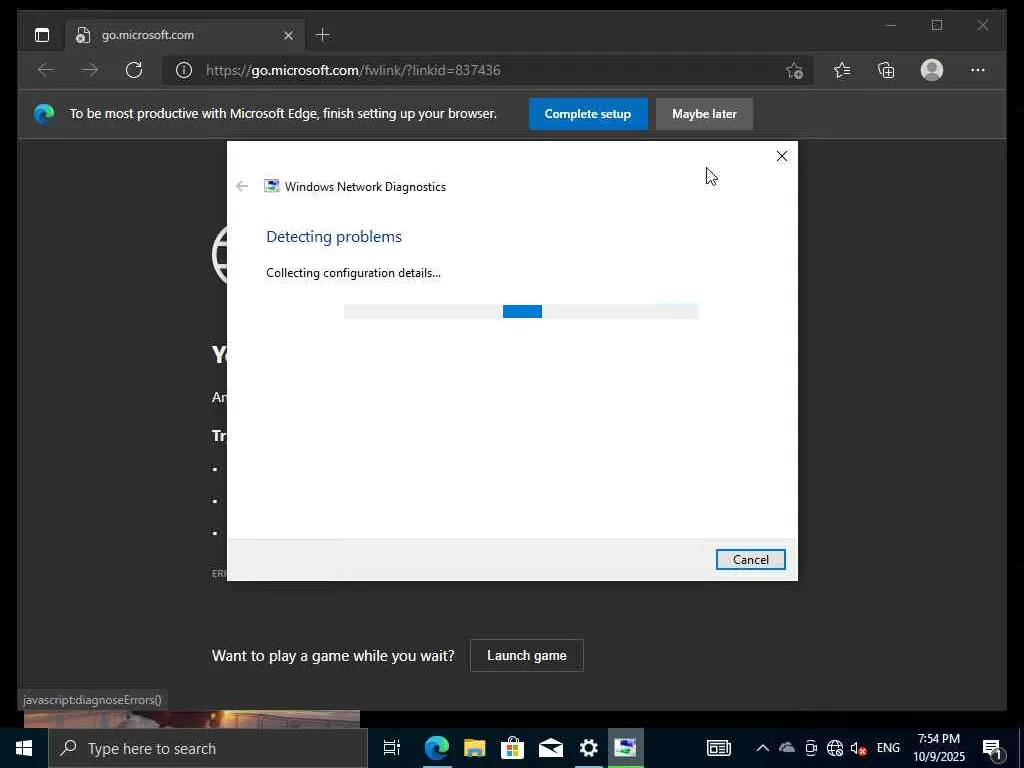Add this page to favorites star icon

coord(794,70)
